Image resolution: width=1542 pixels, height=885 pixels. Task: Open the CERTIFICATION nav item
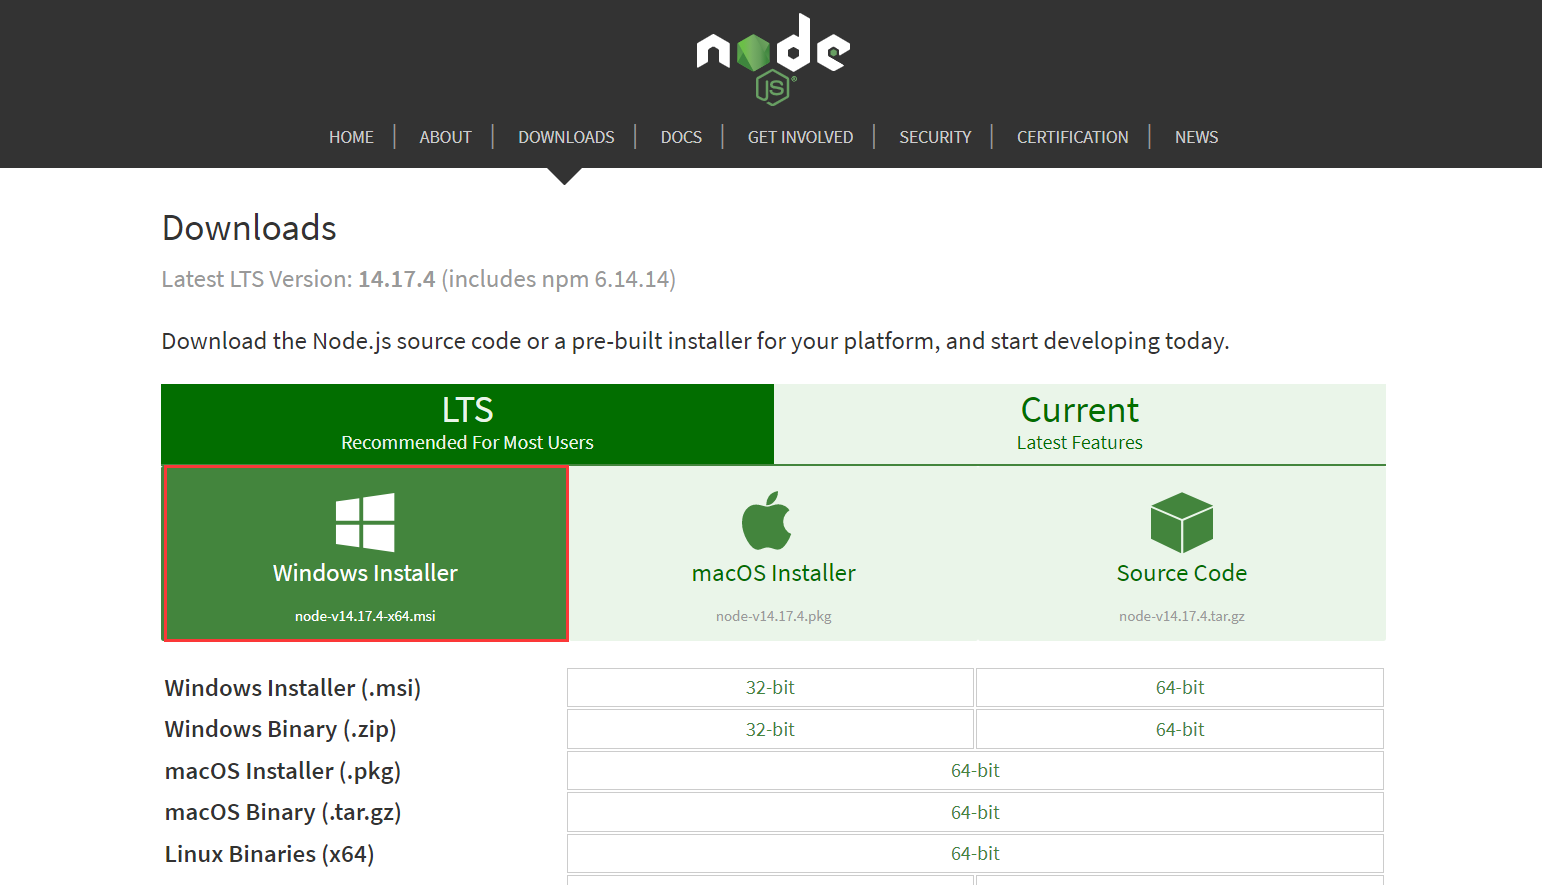[1072, 137]
